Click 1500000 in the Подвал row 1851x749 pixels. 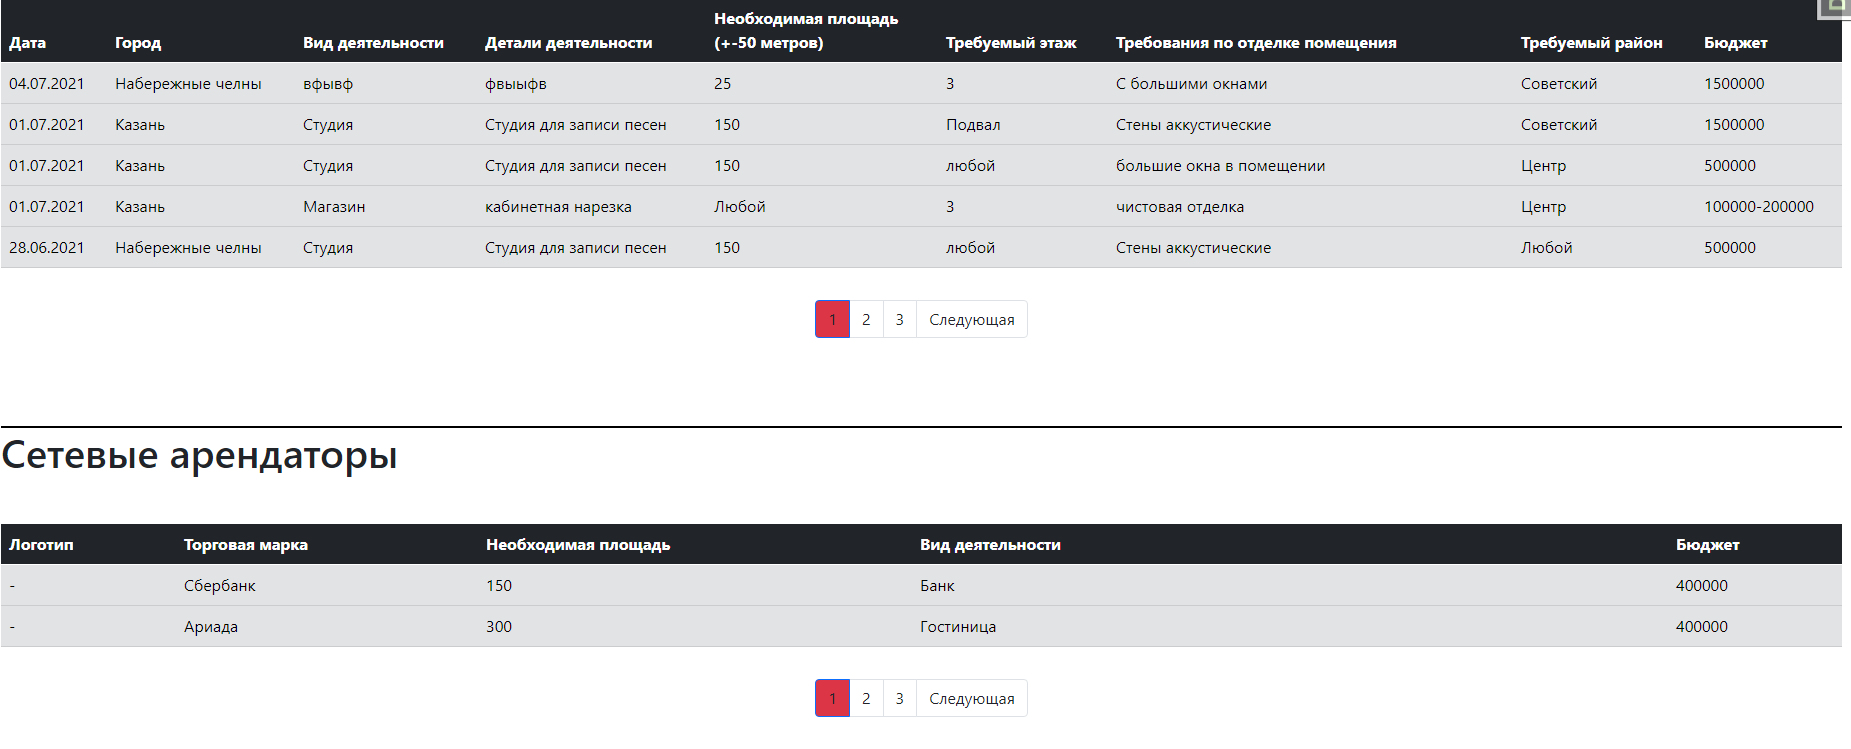1734,125
